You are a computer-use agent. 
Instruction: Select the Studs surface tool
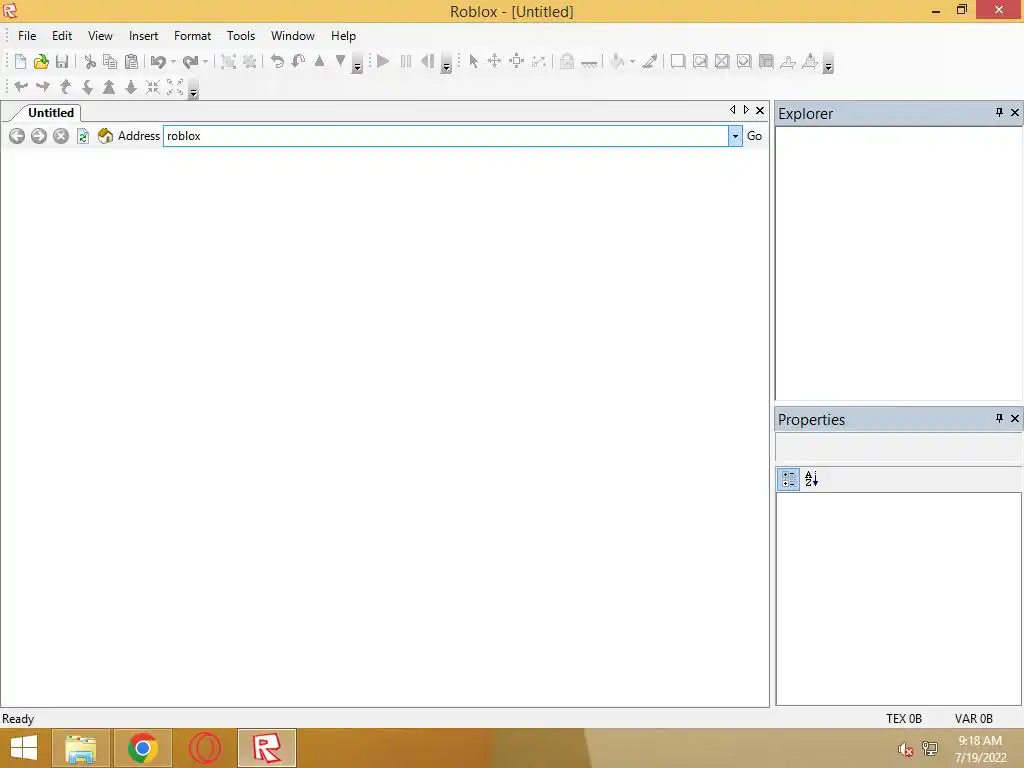pyautogui.click(x=744, y=61)
